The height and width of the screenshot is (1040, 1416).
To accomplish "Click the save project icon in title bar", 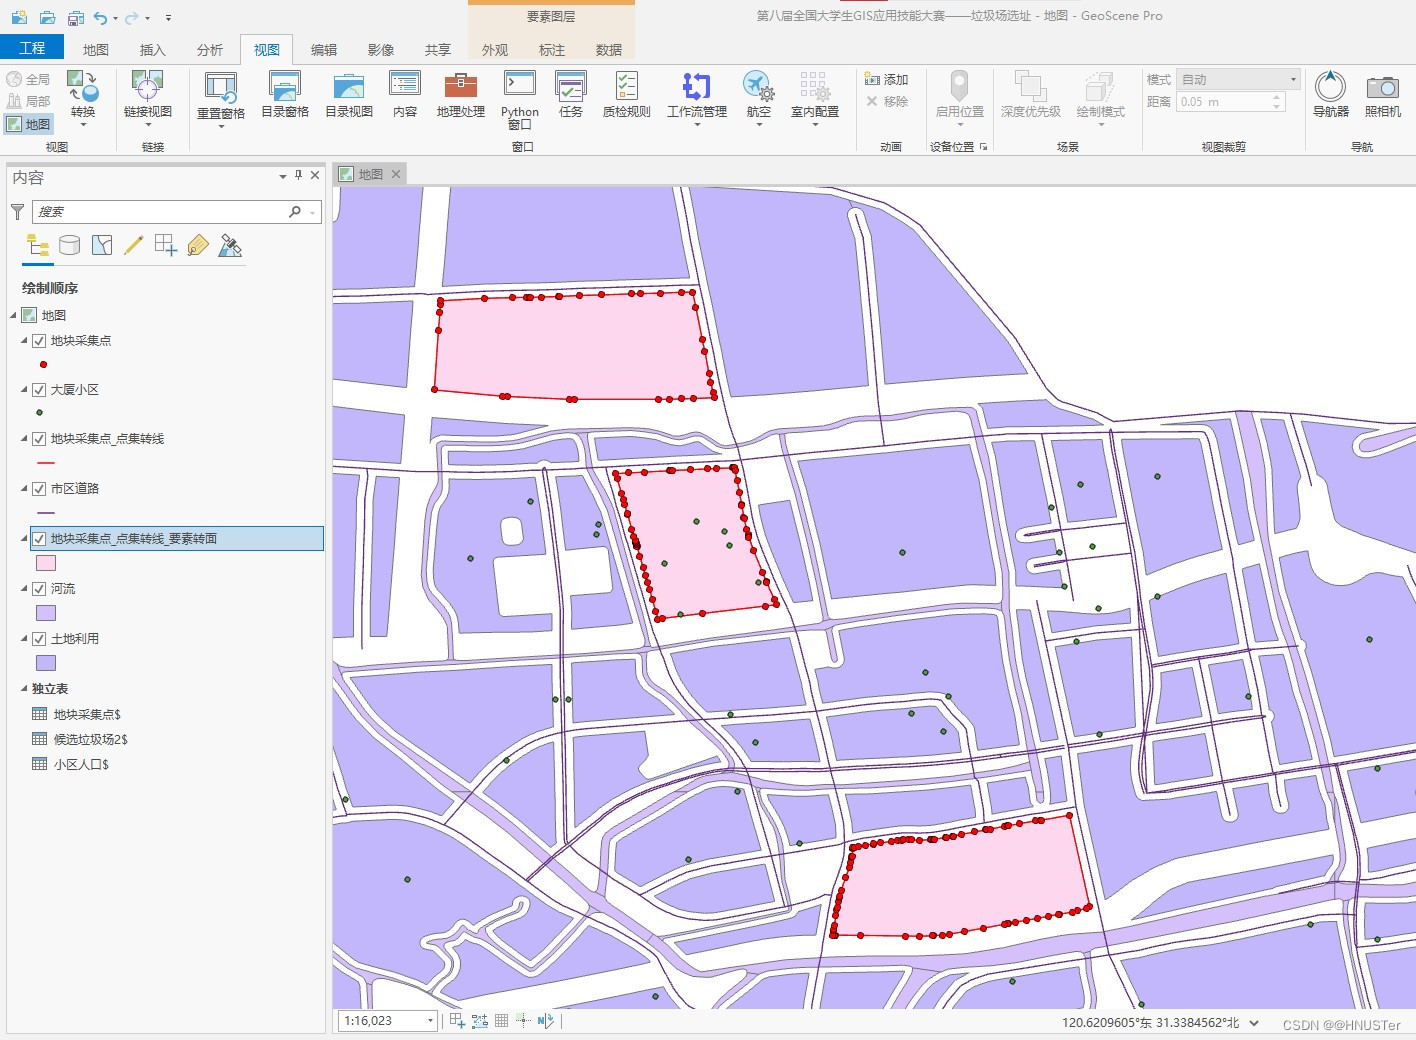I will pos(76,17).
